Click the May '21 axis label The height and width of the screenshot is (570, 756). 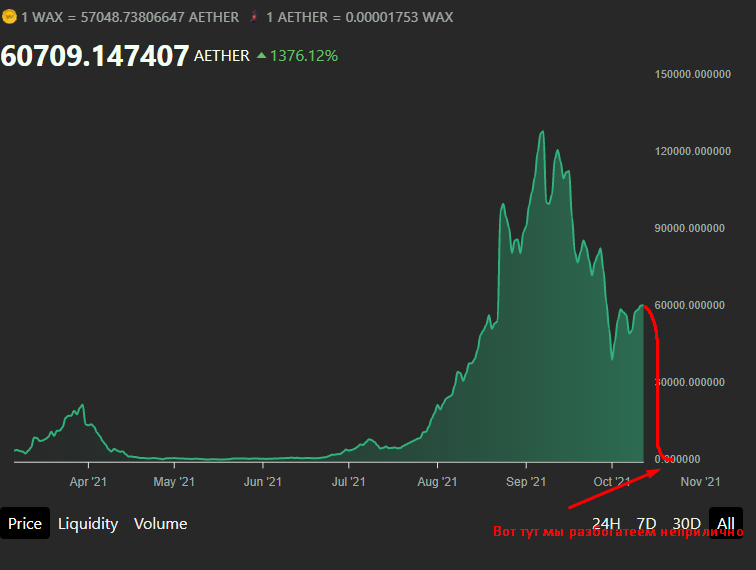click(x=174, y=482)
